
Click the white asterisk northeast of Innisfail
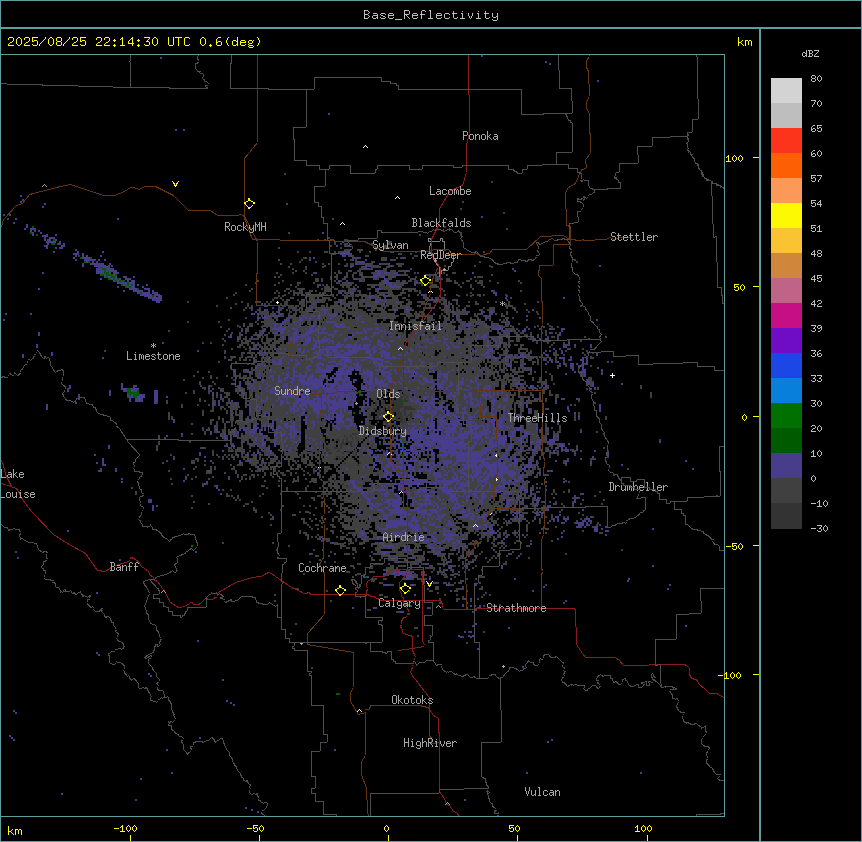tap(502, 303)
